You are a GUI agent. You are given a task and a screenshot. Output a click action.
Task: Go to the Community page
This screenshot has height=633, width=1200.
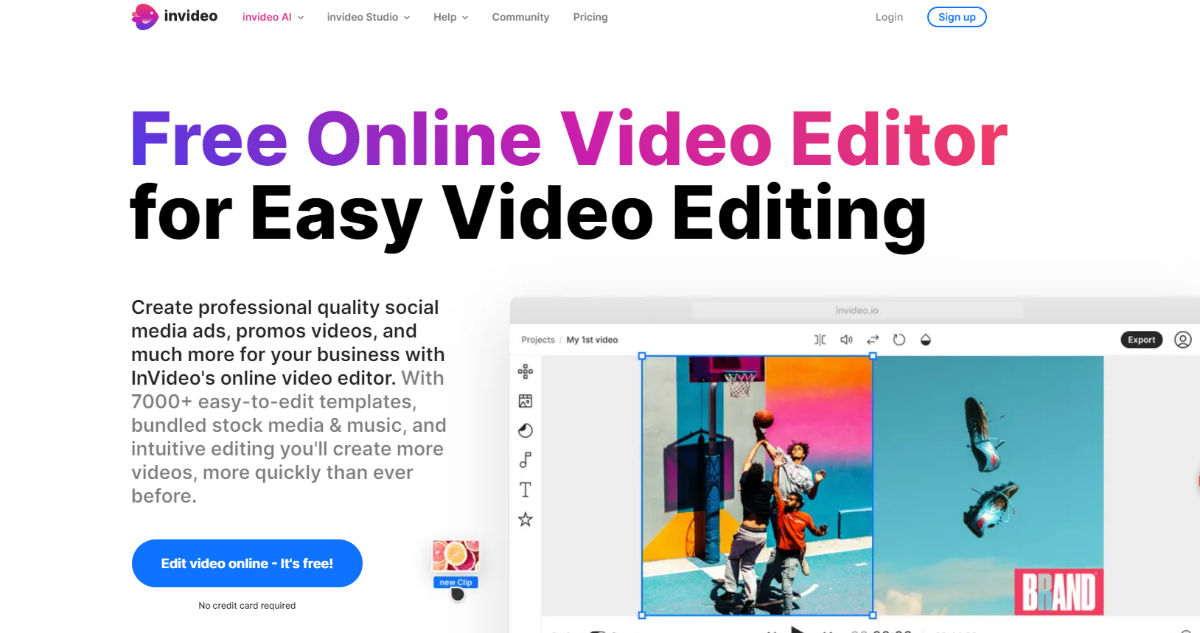pos(520,17)
